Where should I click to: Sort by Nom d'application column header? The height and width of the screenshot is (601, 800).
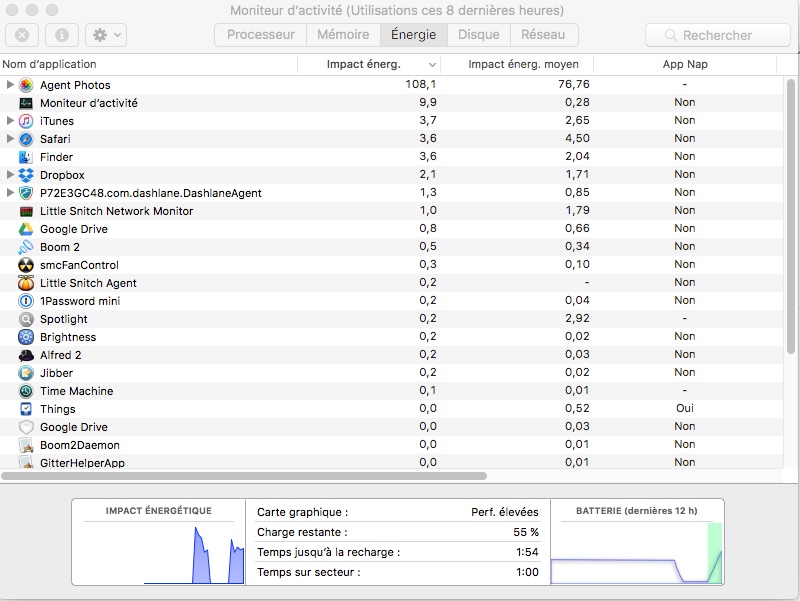pyautogui.click(x=148, y=64)
